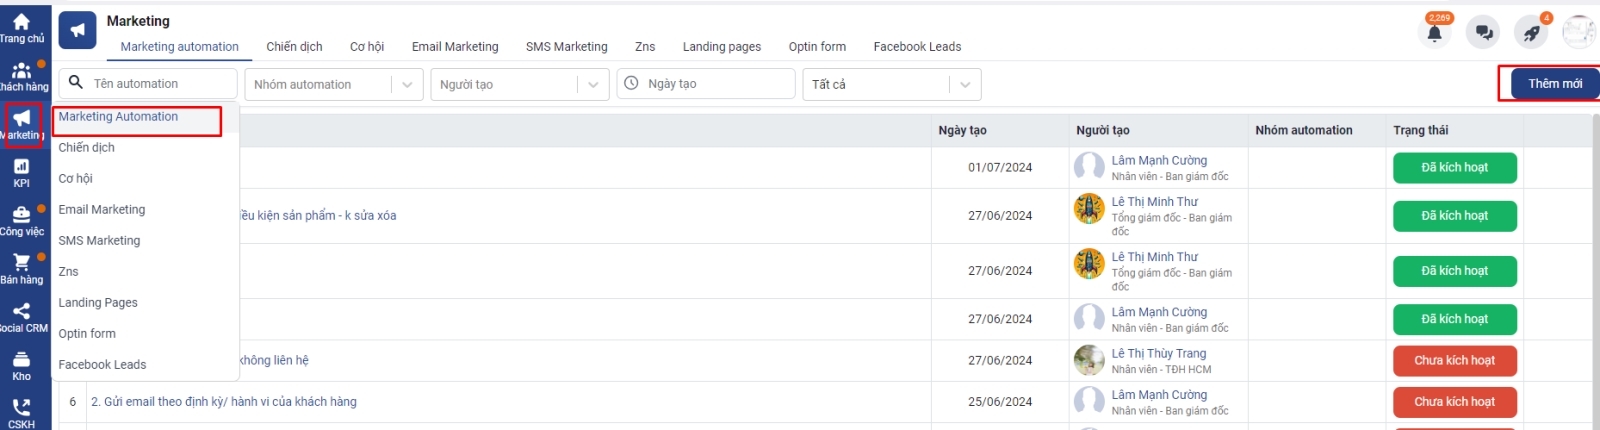1600x430 pixels.
Task: Select Facebook Leads in the dropdown menu
Action: tap(102, 365)
